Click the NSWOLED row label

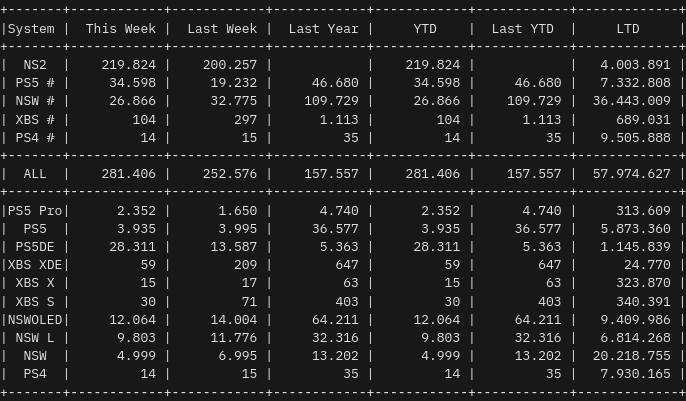35,320
